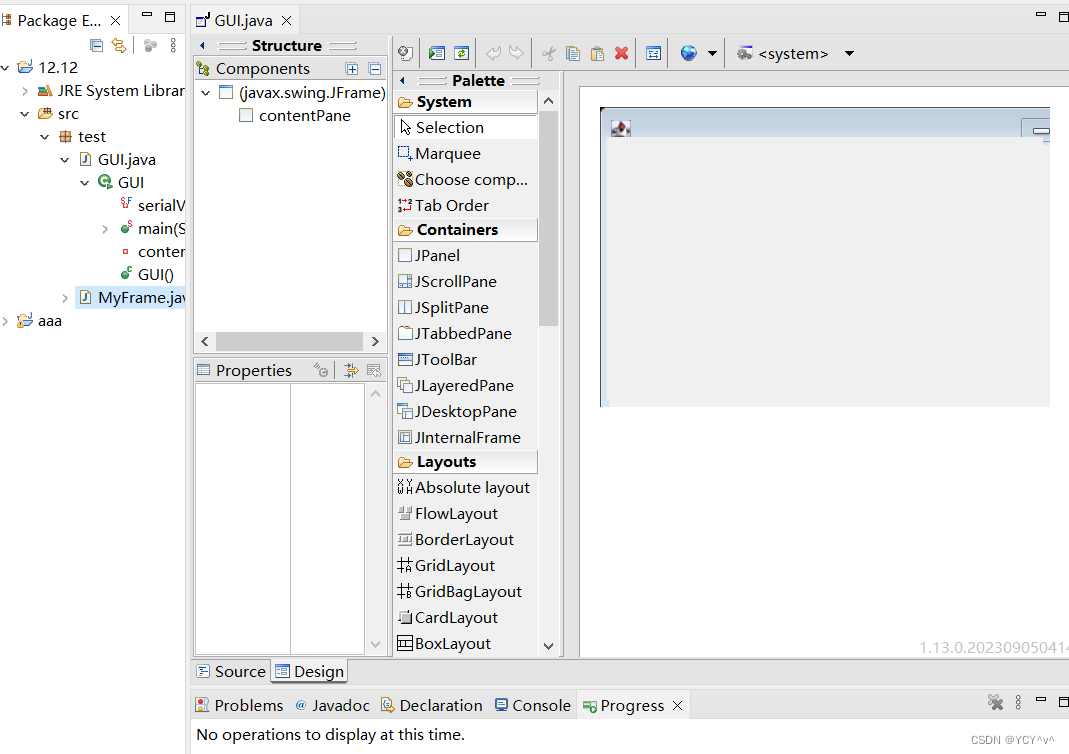Collapse the Containers palette category
This screenshot has height=754, width=1069.
(466, 230)
